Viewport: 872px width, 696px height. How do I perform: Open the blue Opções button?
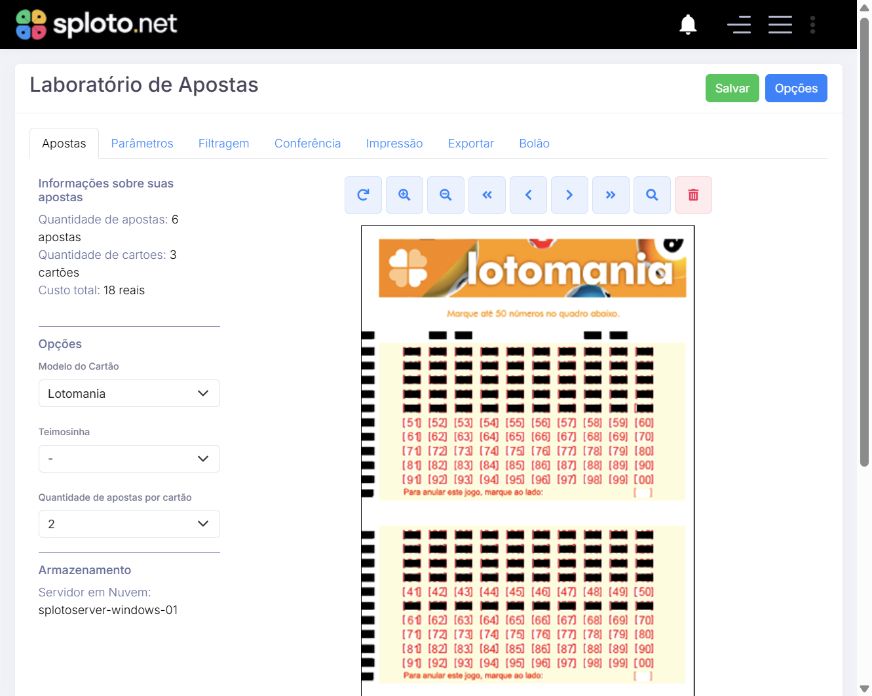click(796, 88)
